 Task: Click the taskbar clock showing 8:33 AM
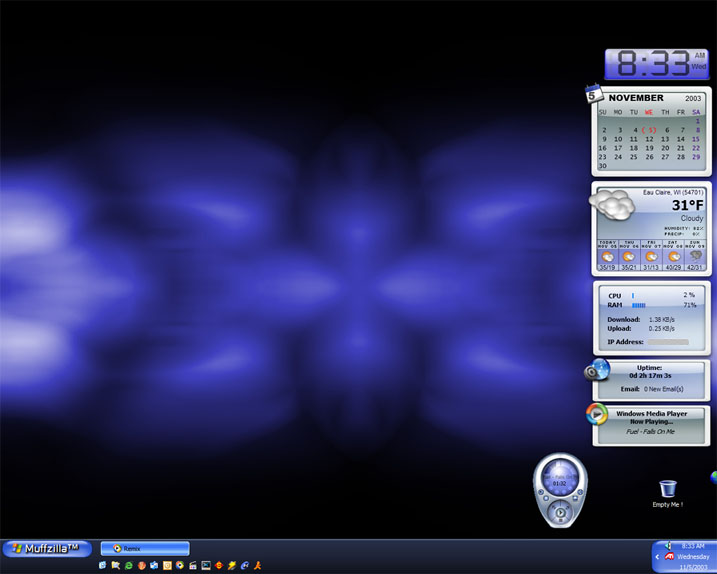(x=693, y=545)
